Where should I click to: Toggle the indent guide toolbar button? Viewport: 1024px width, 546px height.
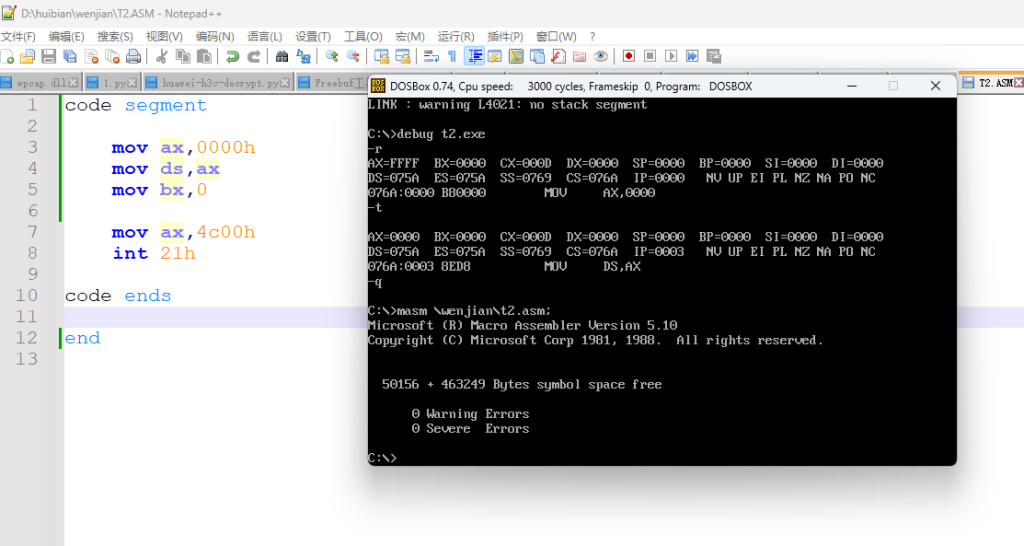(474, 56)
